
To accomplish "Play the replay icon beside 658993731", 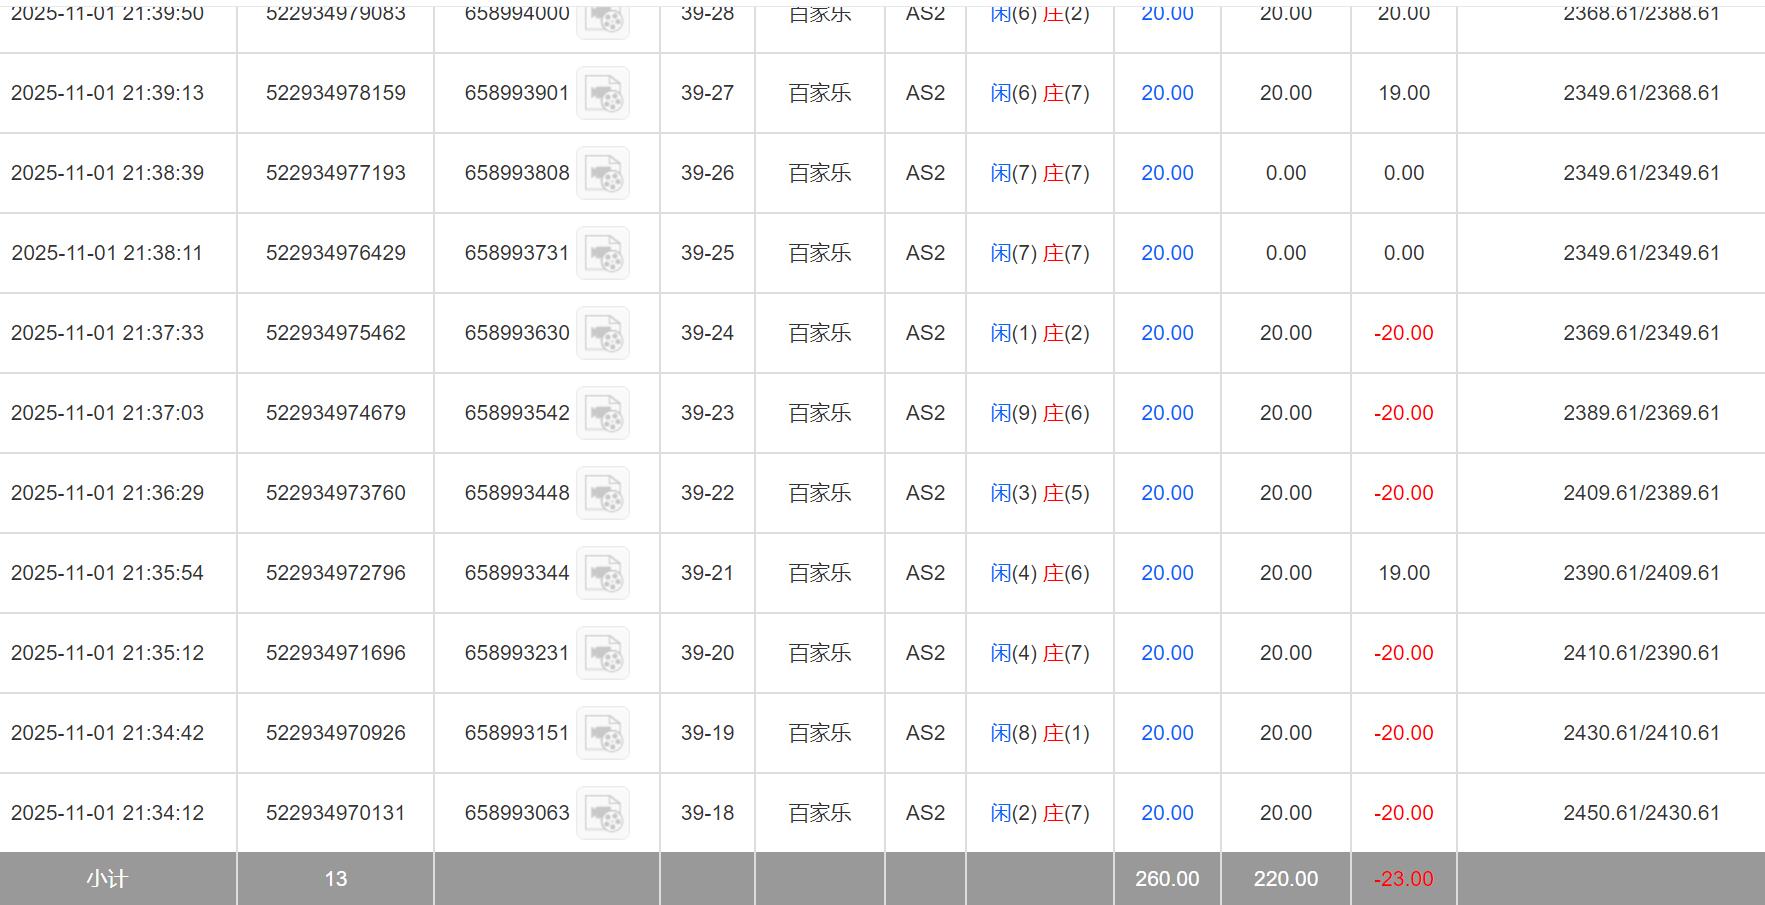I will (603, 253).
